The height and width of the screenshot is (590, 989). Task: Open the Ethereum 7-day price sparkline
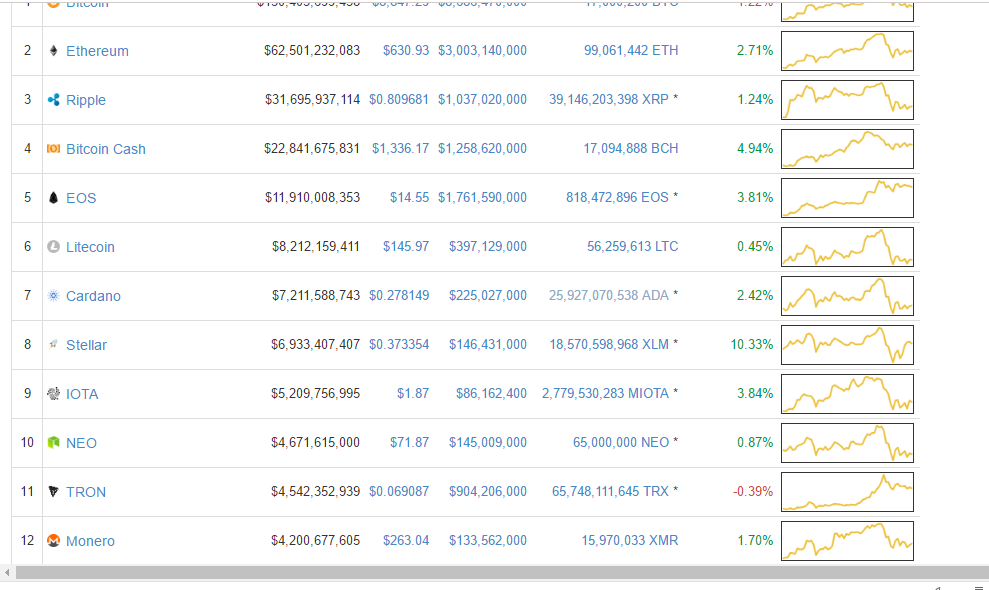847,51
